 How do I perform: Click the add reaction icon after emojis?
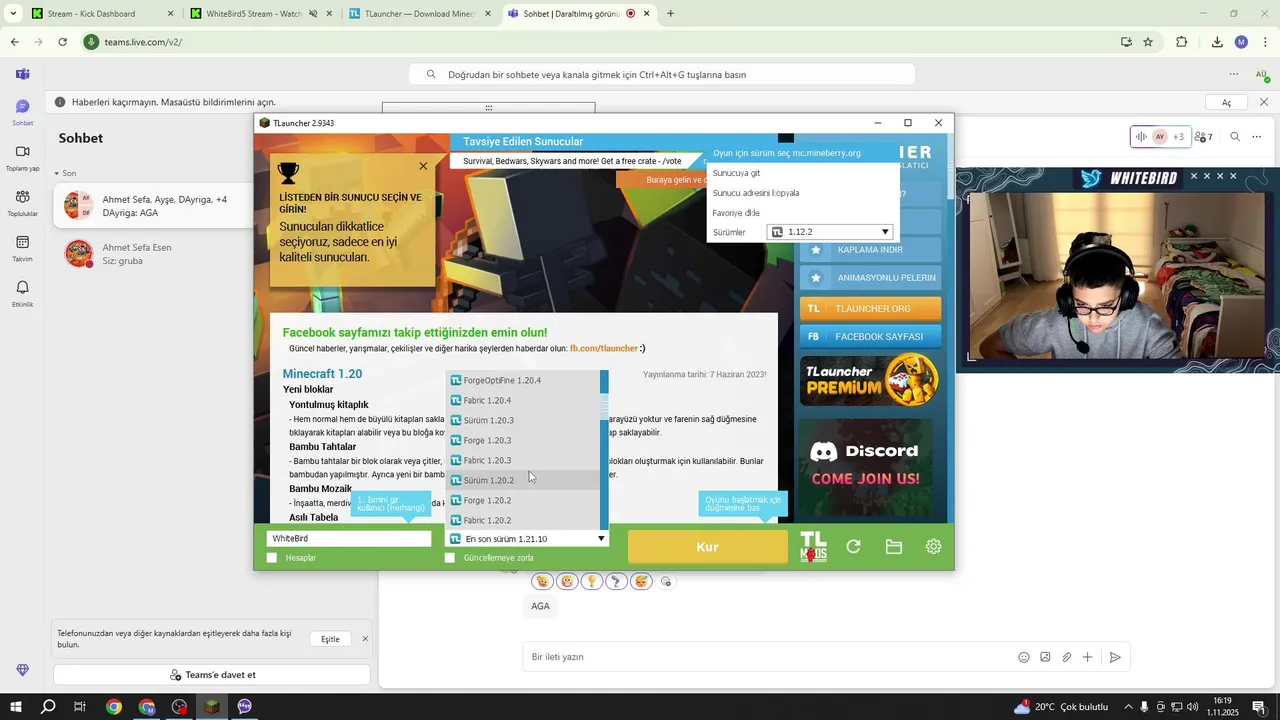666,581
